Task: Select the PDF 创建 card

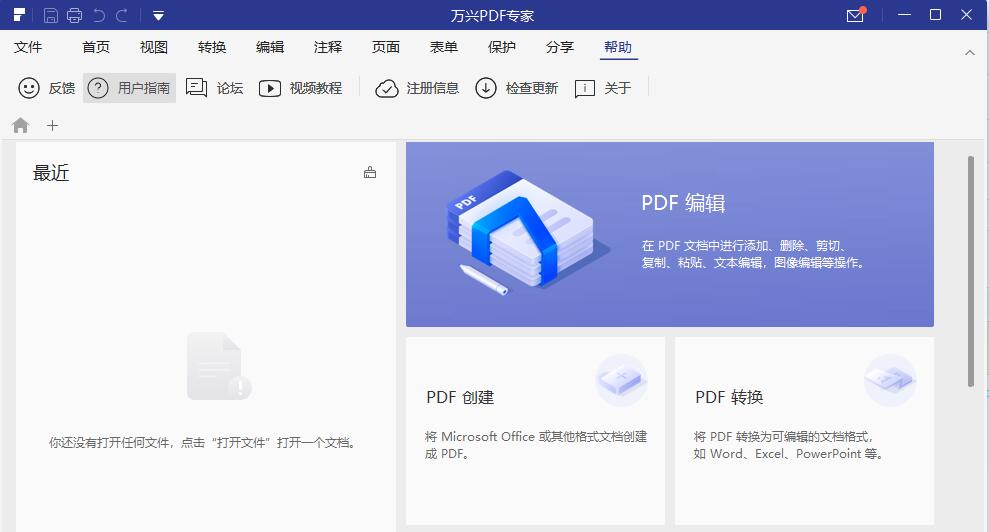Action: (x=535, y=430)
